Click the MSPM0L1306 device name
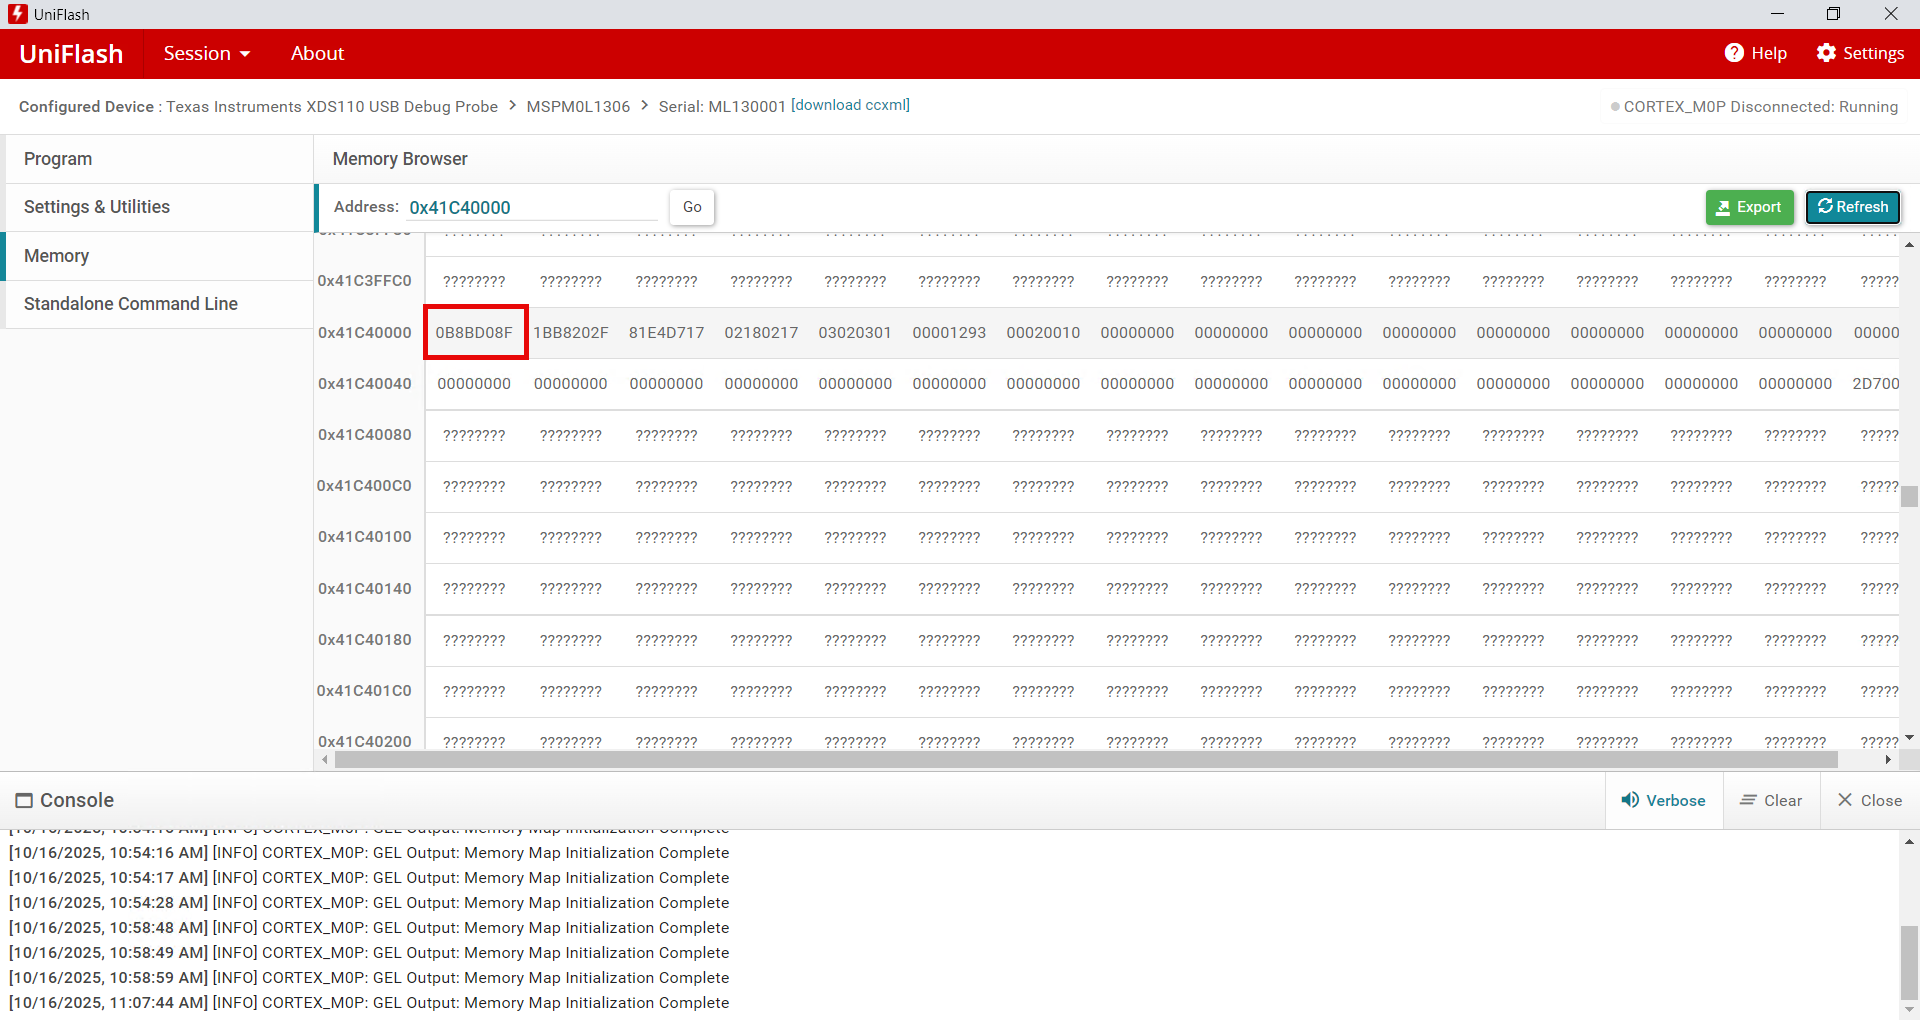 578,107
